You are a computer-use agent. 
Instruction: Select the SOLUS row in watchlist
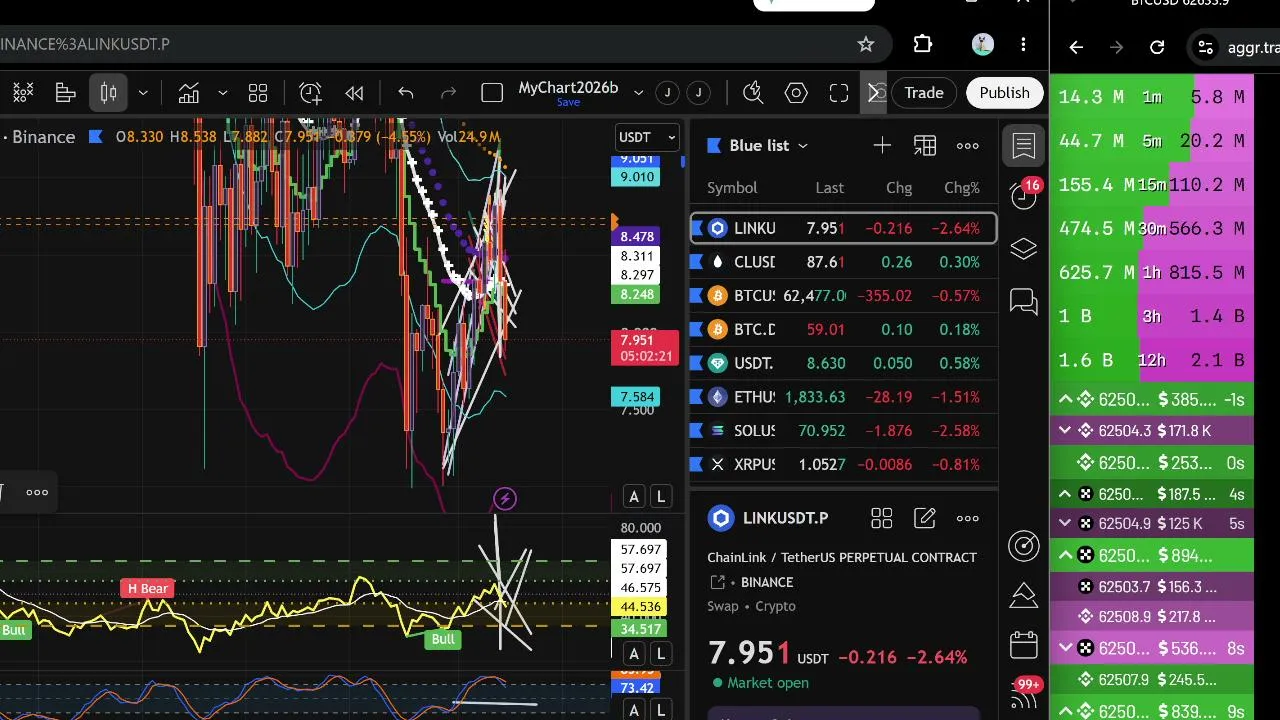pyautogui.click(x=844, y=431)
